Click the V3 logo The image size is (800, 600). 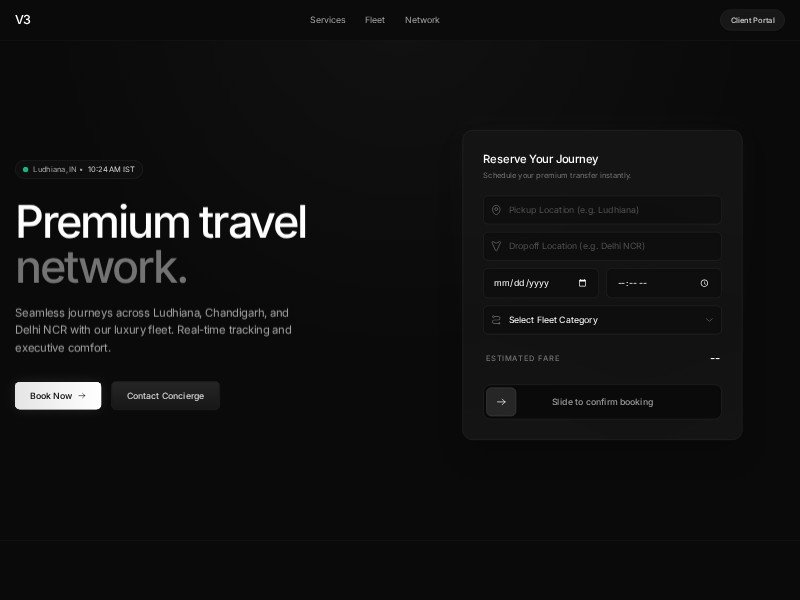pos(23,20)
